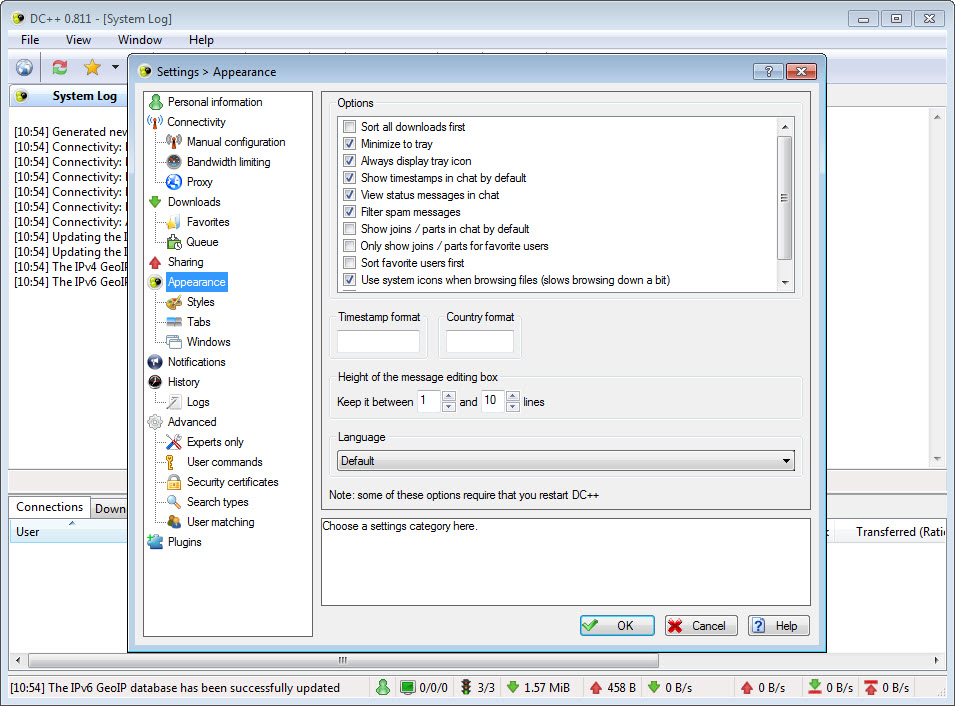Open the star toolbar dropdown arrow
The height and width of the screenshot is (706, 955).
[x=115, y=67]
